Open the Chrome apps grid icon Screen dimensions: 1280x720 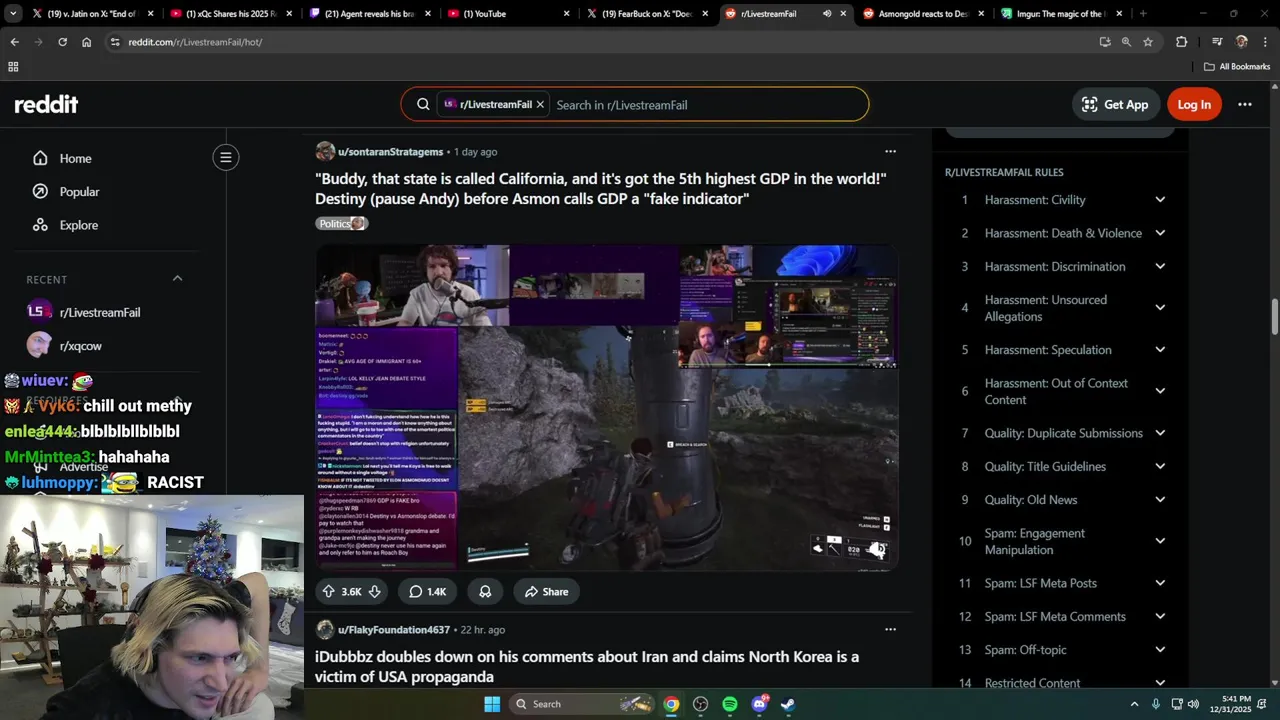tap(13, 66)
